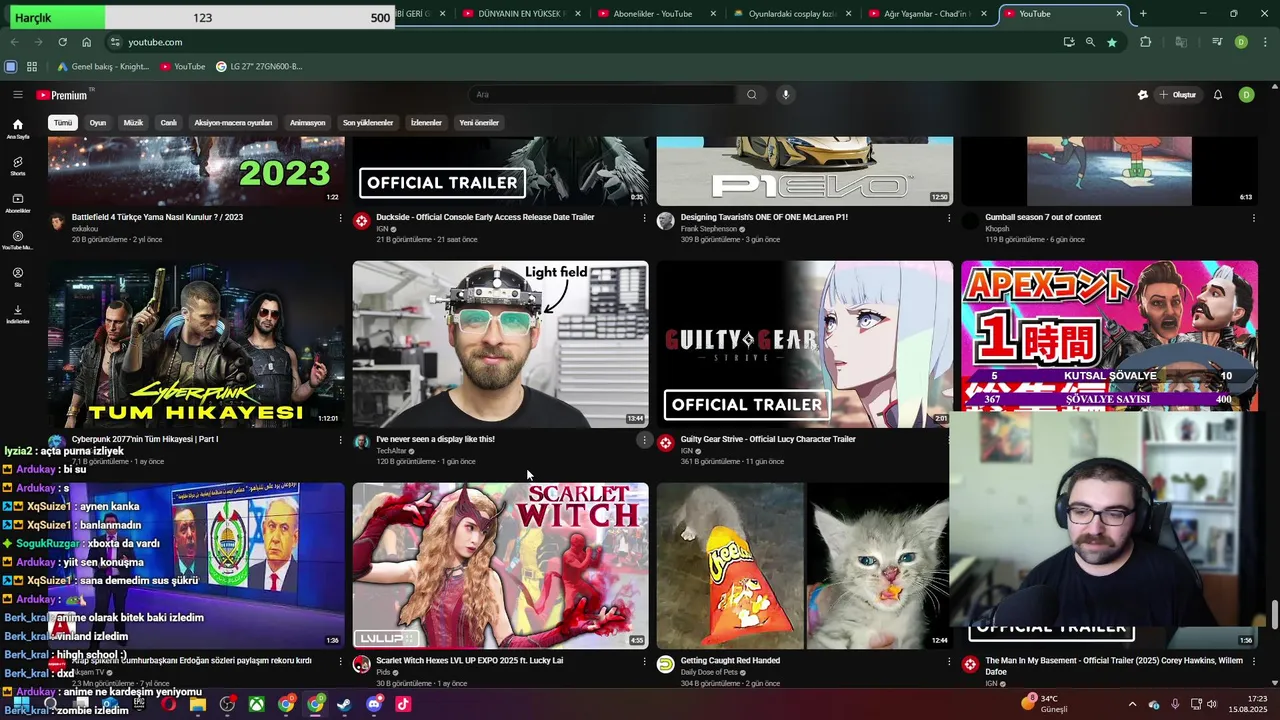This screenshot has height=720, width=1280.
Task: Open the zoom magnifier in address bar
Action: [1090, 42]
